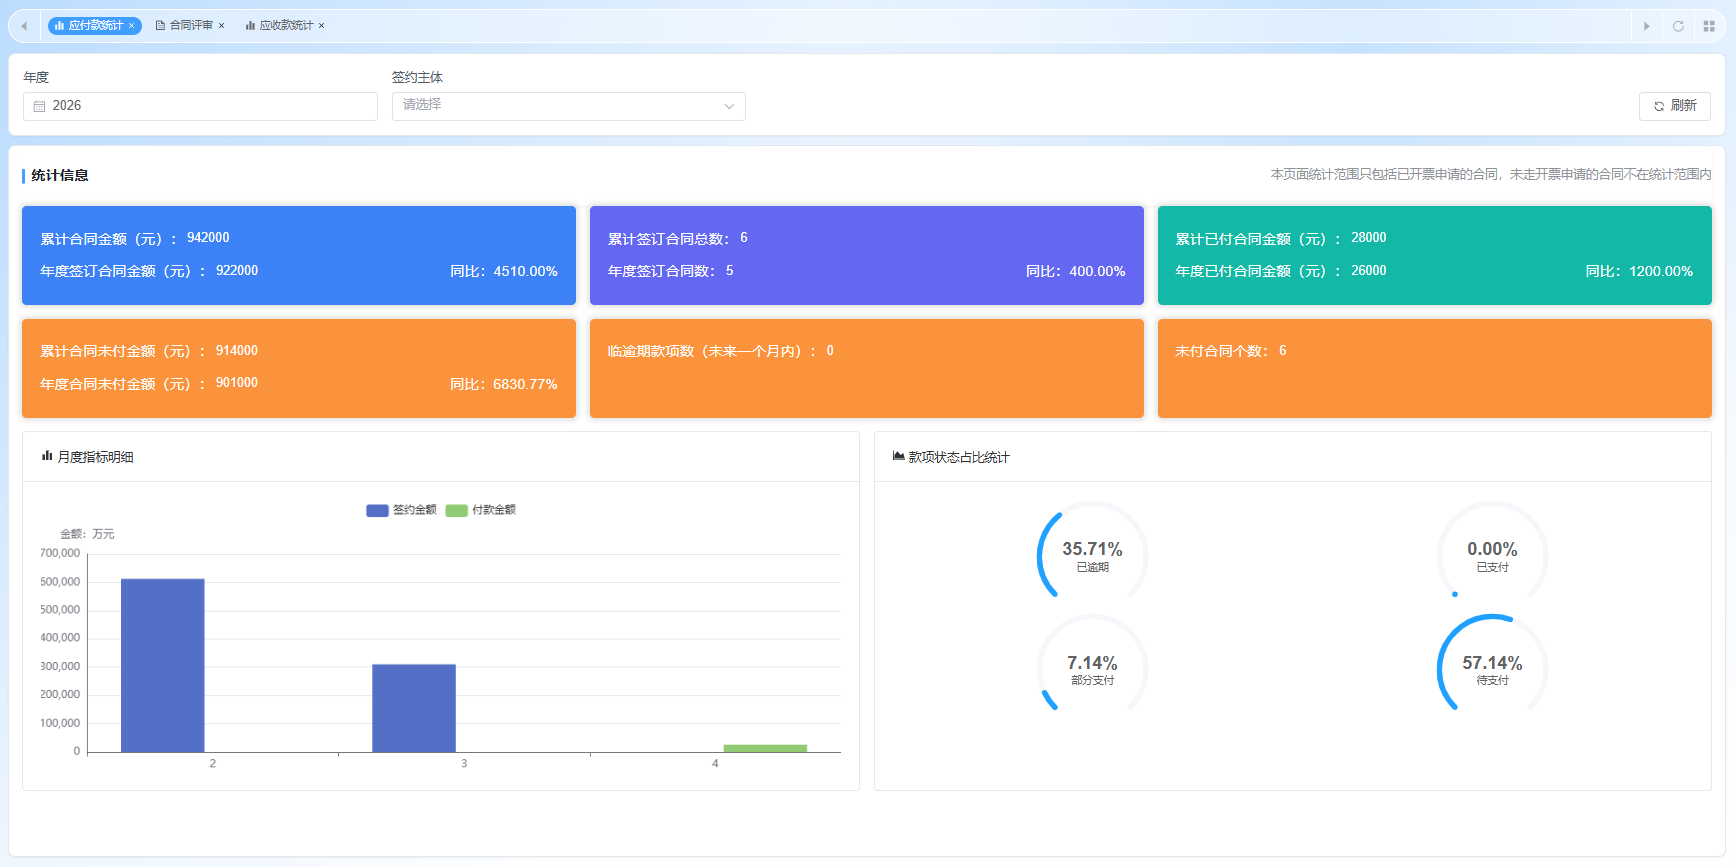
Task: Toggle 签约金额 legend series
Action: point(401,510)
